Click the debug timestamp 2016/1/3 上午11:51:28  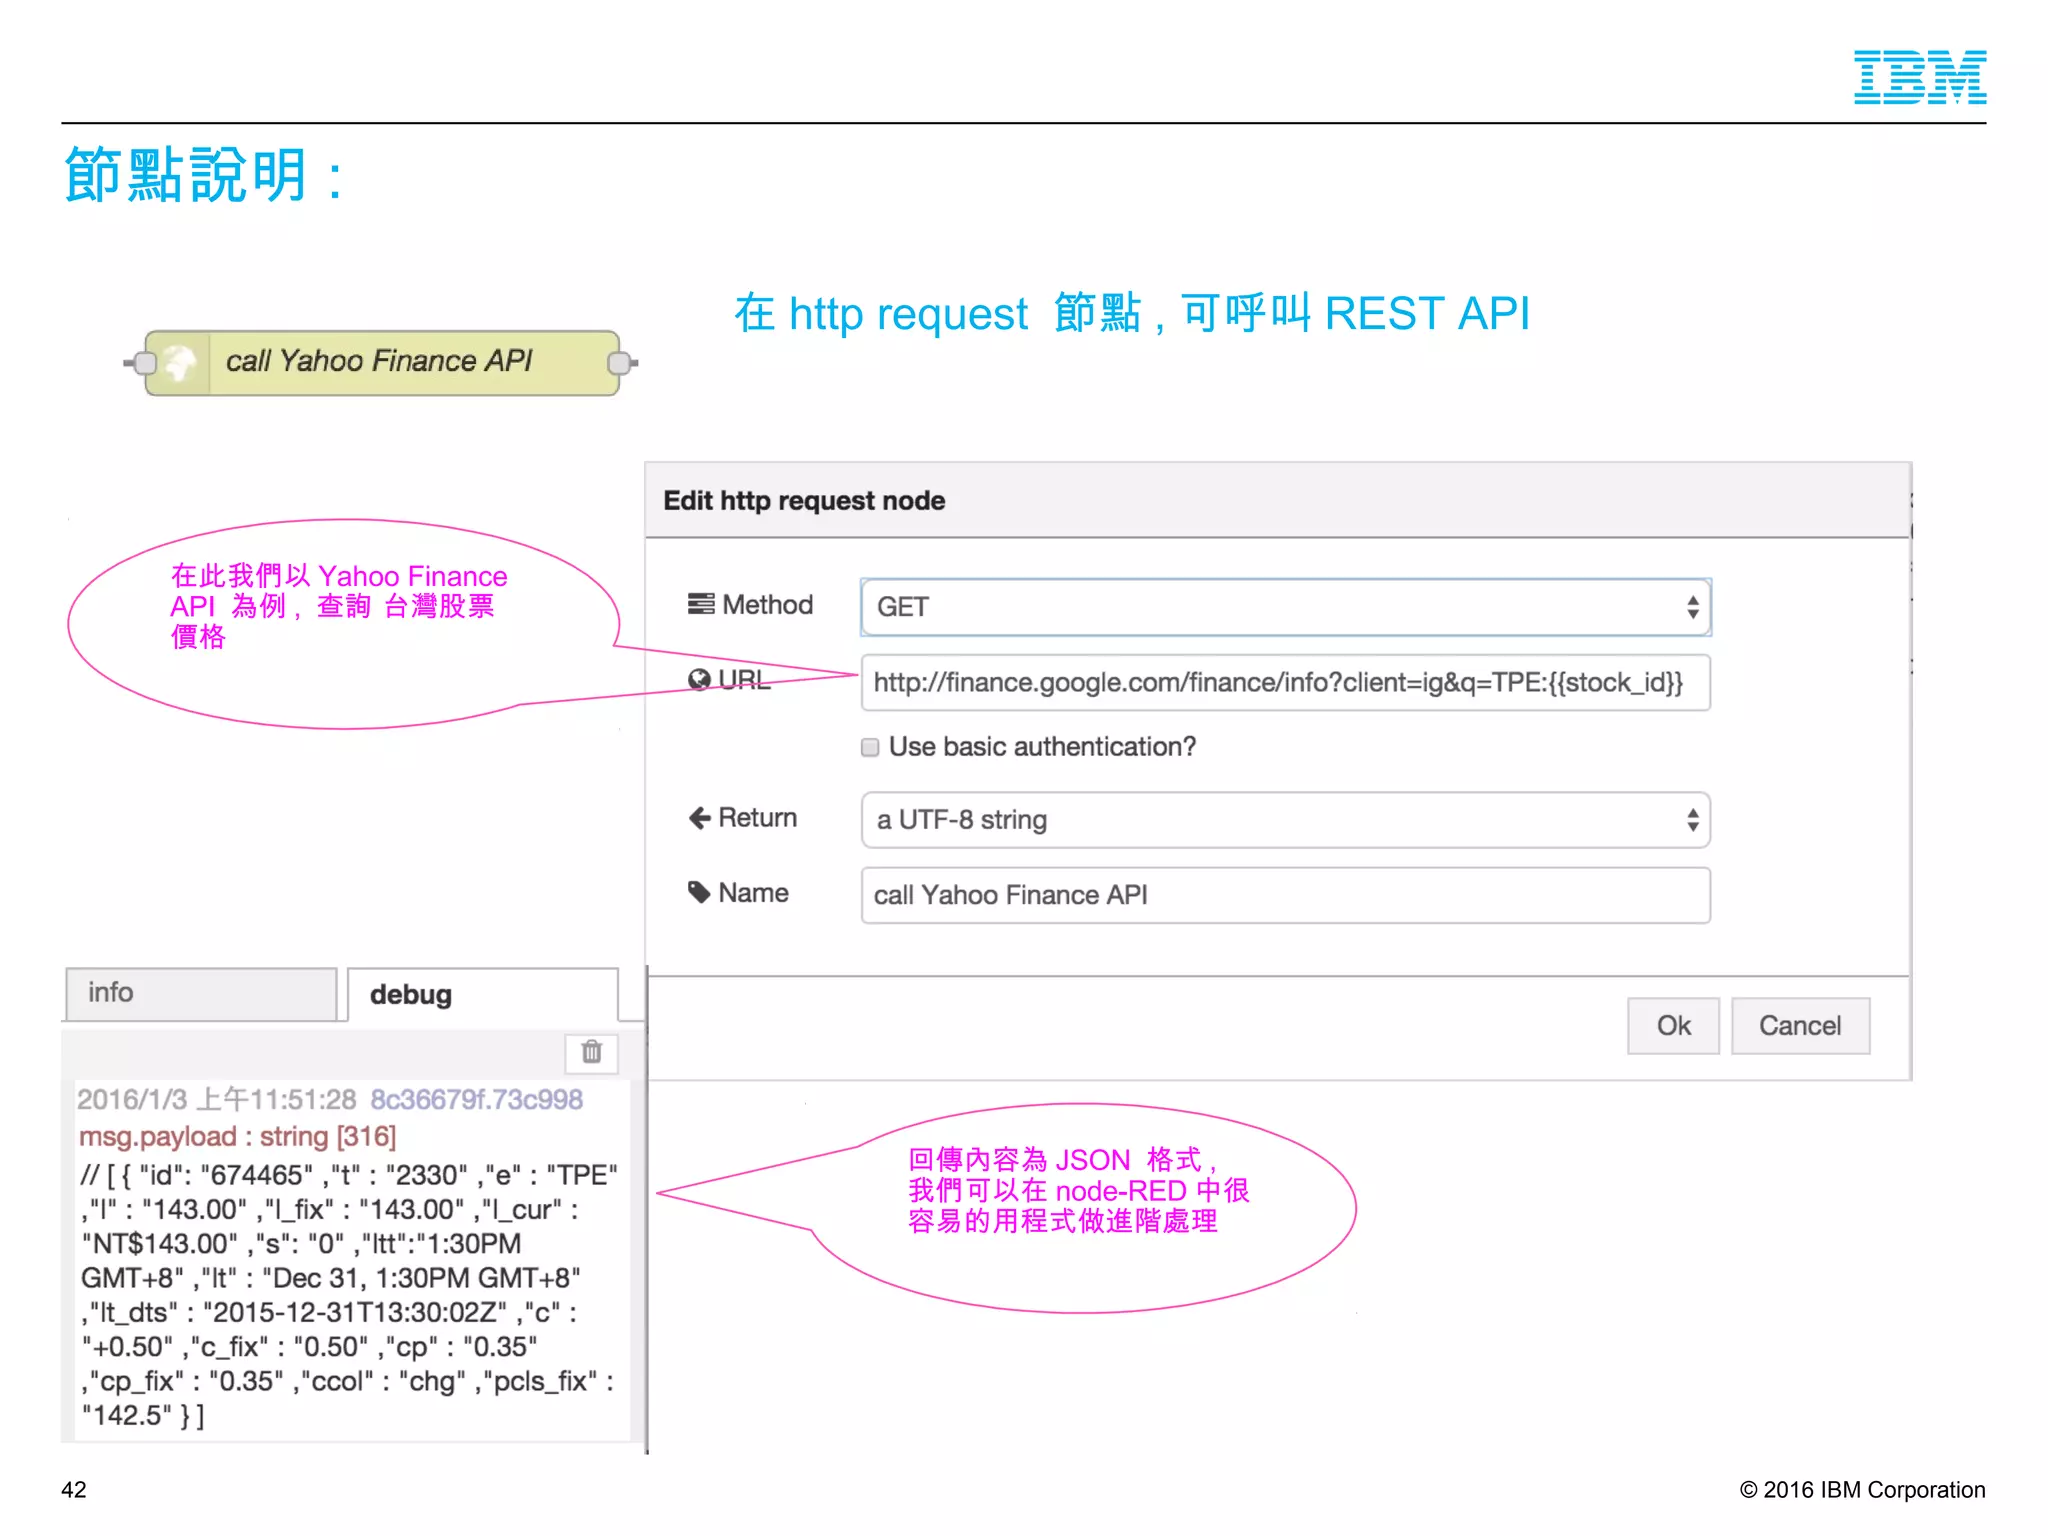(217, 1100)
